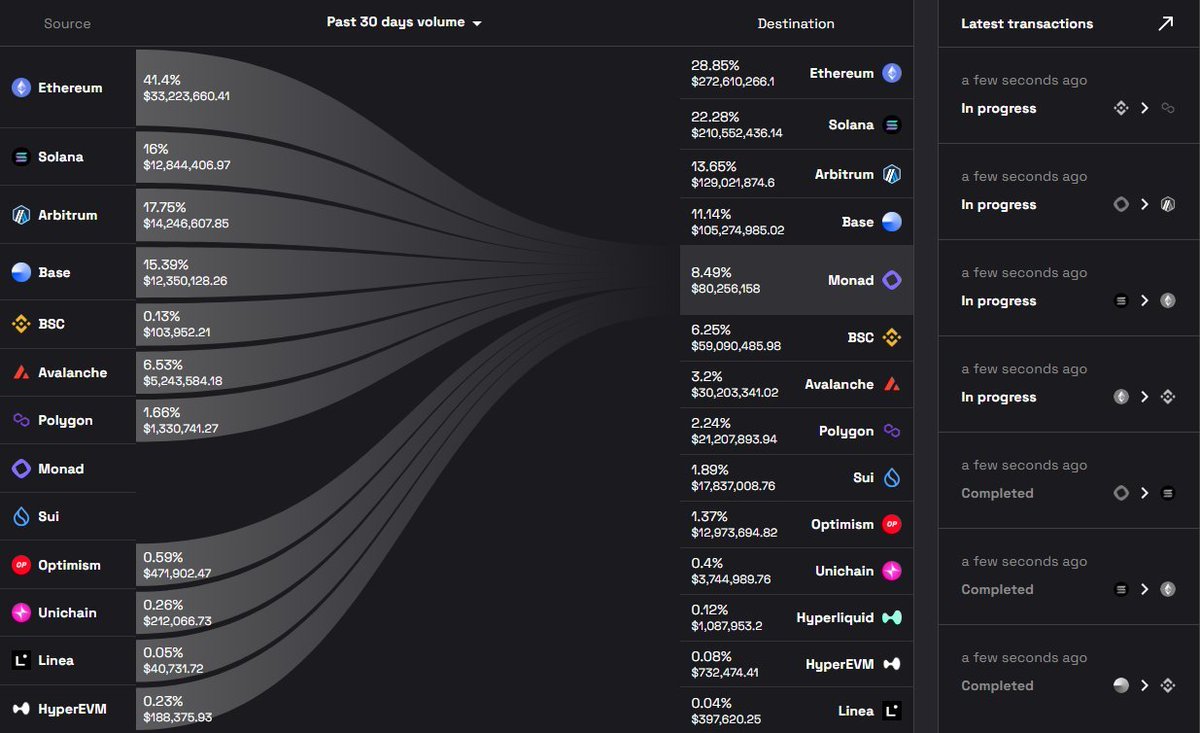This screenshot has width=1200, height=733.
Task: Click the Avalanche icon in the Source list
Action: [21, 372]
